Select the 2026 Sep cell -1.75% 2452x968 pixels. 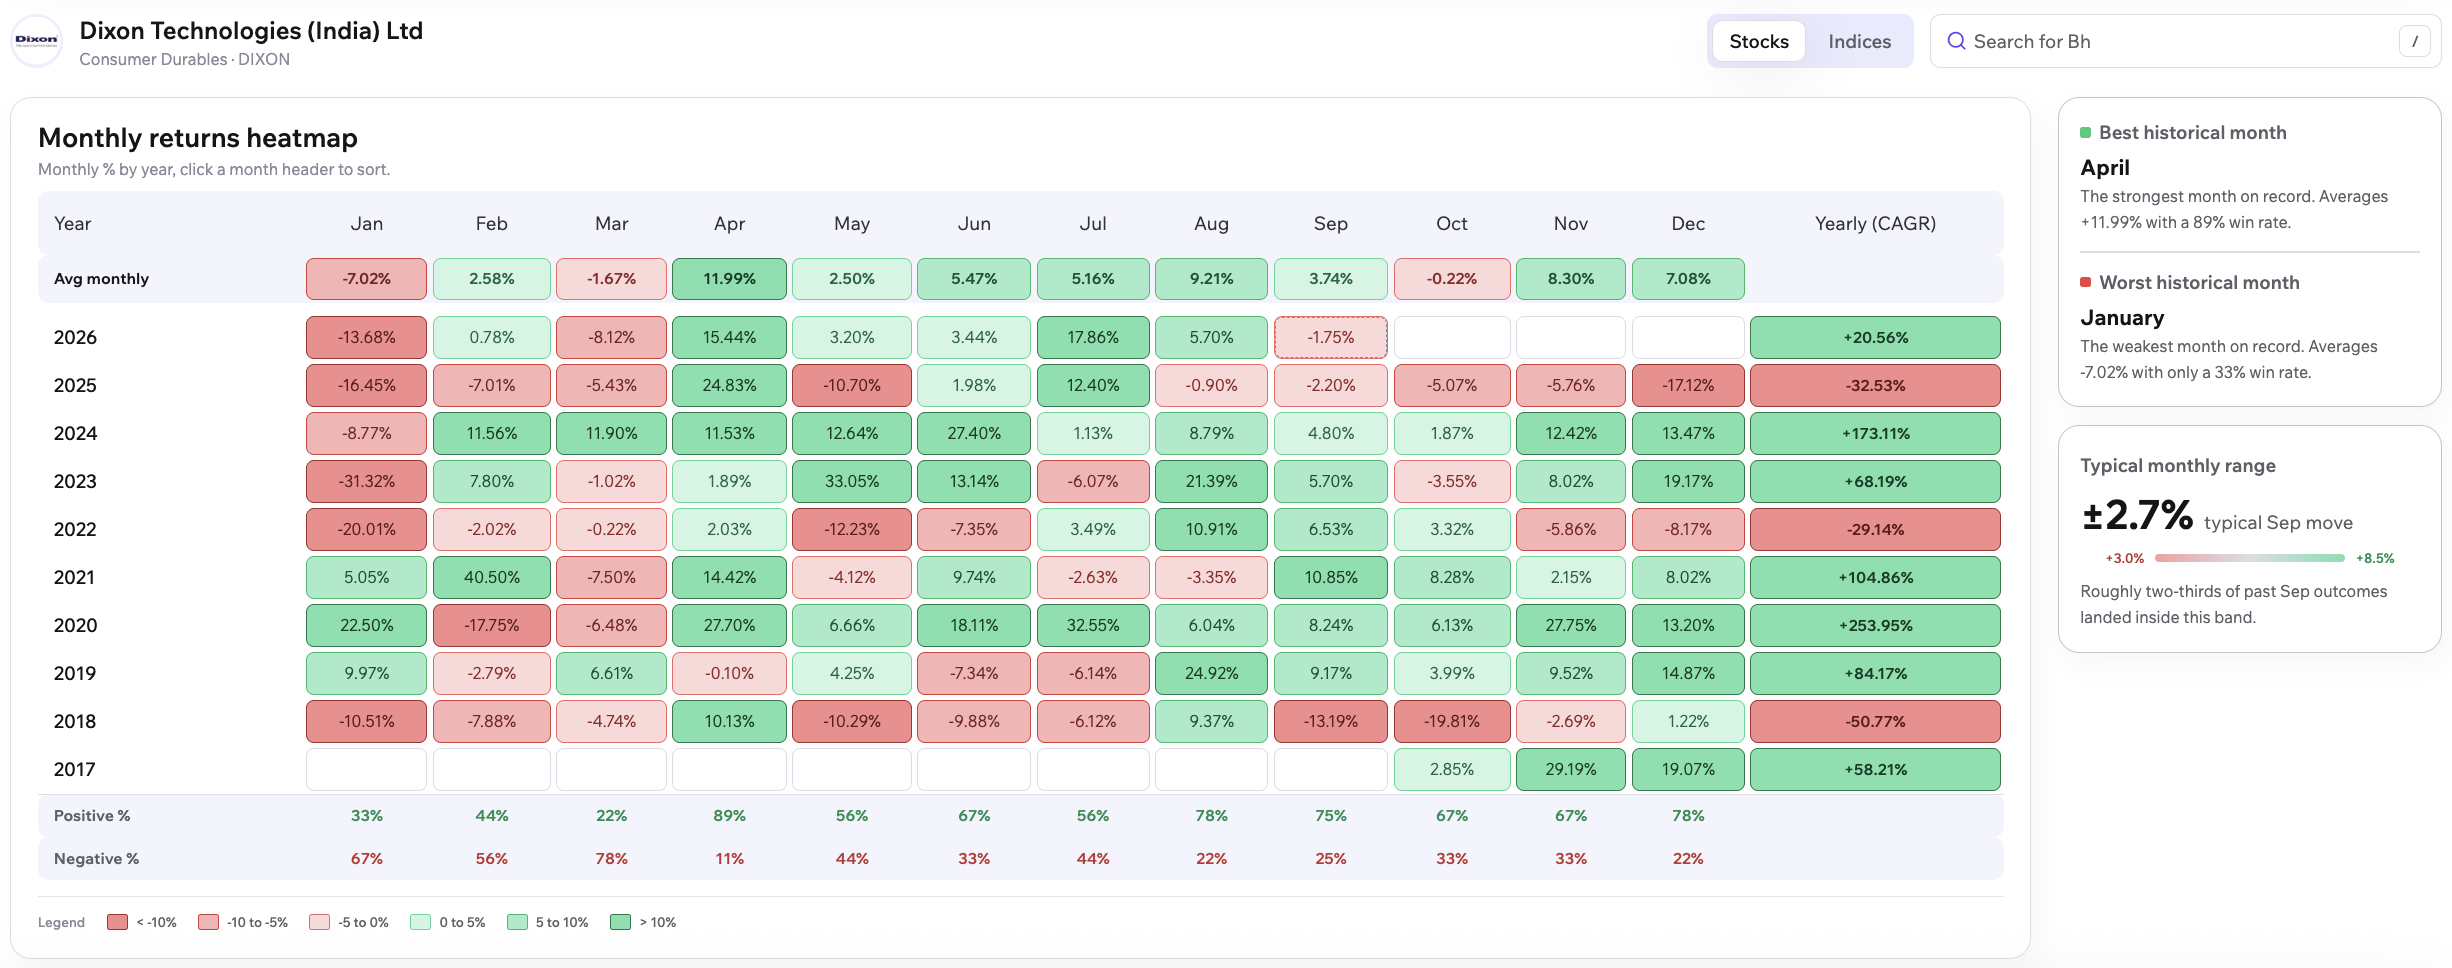click(x=1330, y=337)
